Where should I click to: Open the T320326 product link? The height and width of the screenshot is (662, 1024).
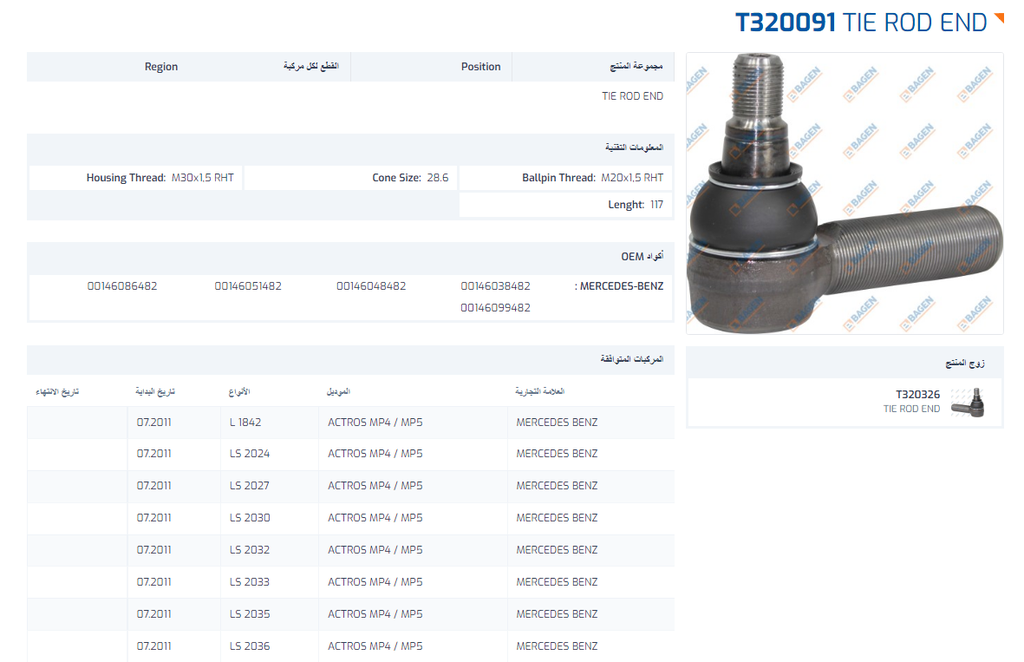coord(918,394)
